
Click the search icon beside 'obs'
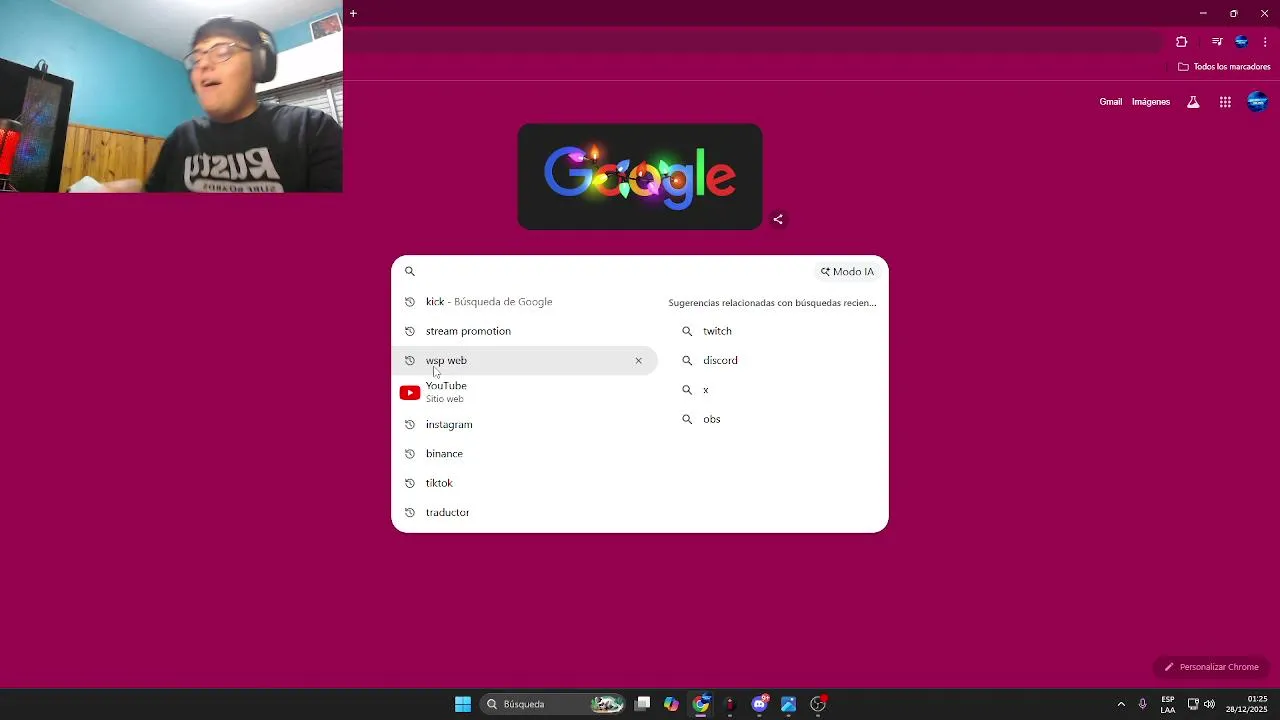click(687, 419)
